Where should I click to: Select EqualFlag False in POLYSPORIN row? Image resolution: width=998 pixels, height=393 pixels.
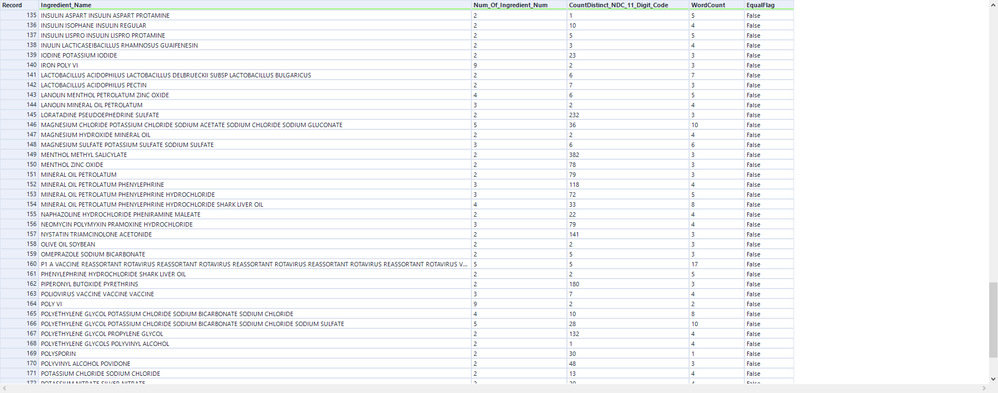coord(769,354)
